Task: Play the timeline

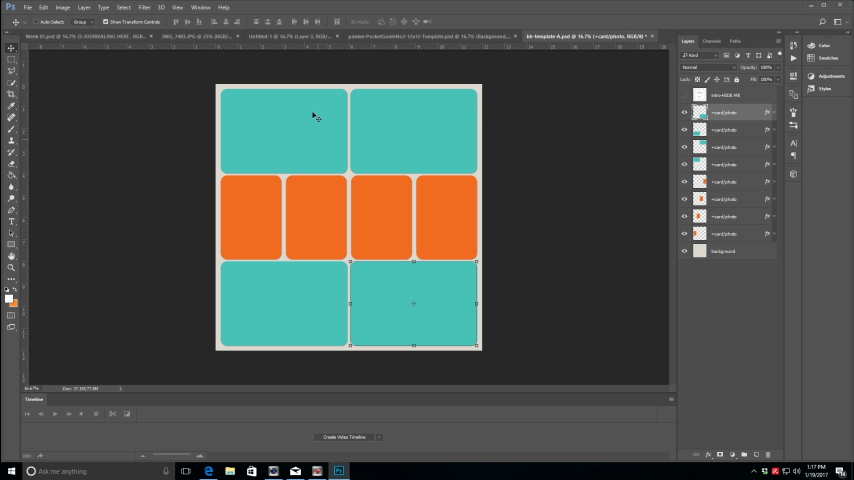Action: [x=55, y=414]
